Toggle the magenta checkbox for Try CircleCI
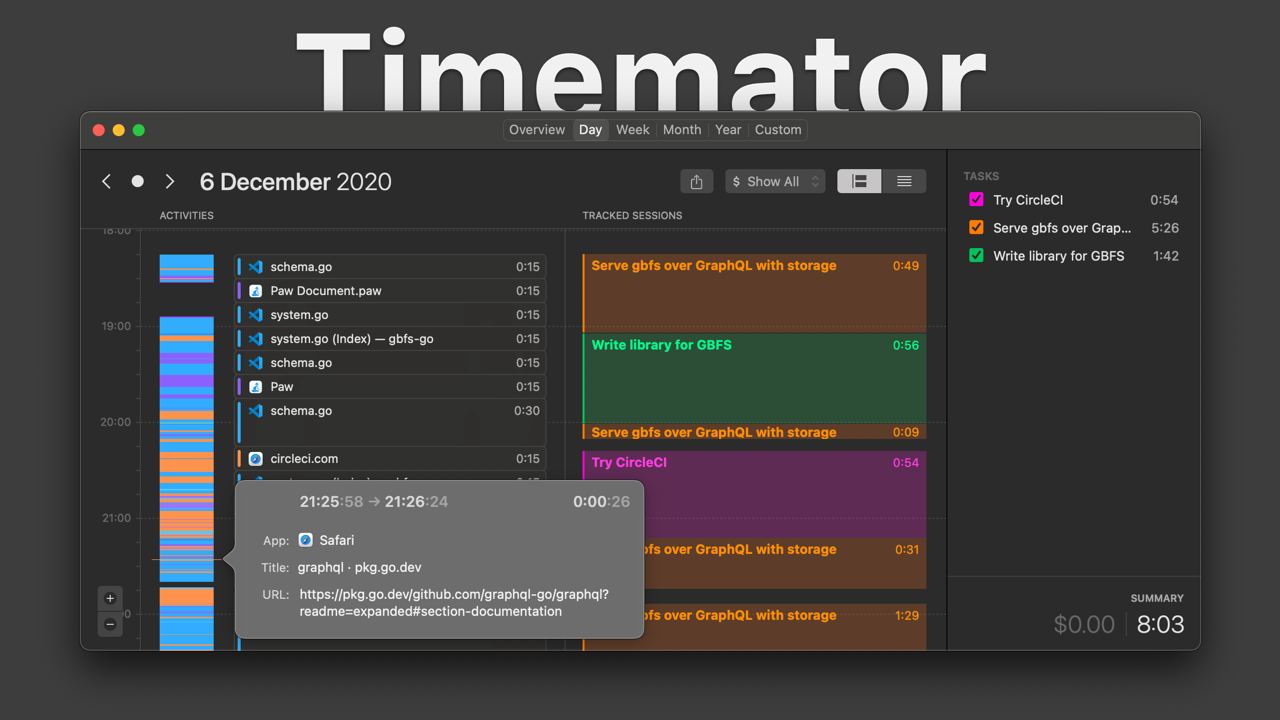The height and width of the screenshot is (720, 1280). click(x=975, y=199)
